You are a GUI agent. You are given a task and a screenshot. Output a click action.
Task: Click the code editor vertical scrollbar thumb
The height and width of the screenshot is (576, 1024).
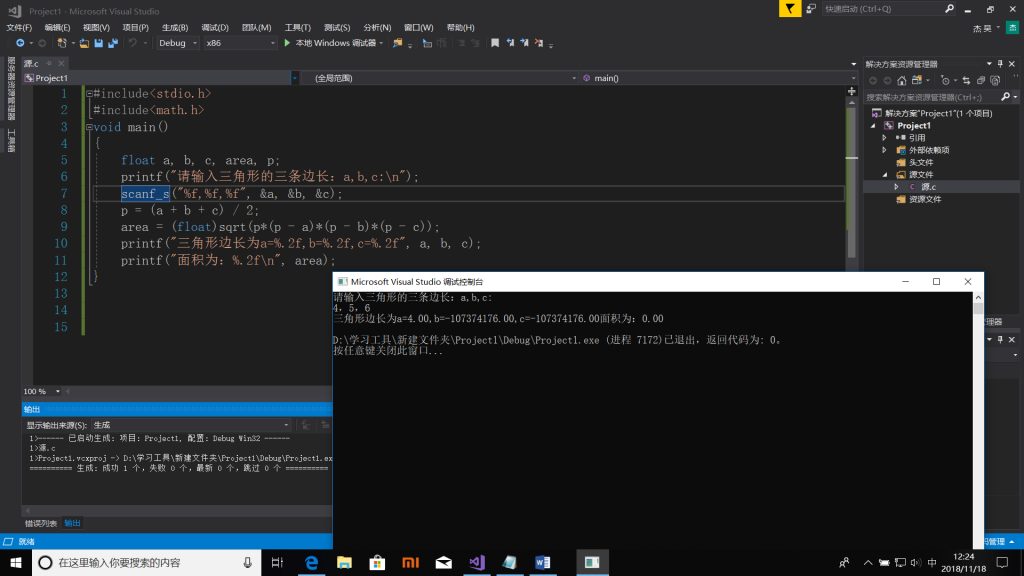tap(852, 183)
